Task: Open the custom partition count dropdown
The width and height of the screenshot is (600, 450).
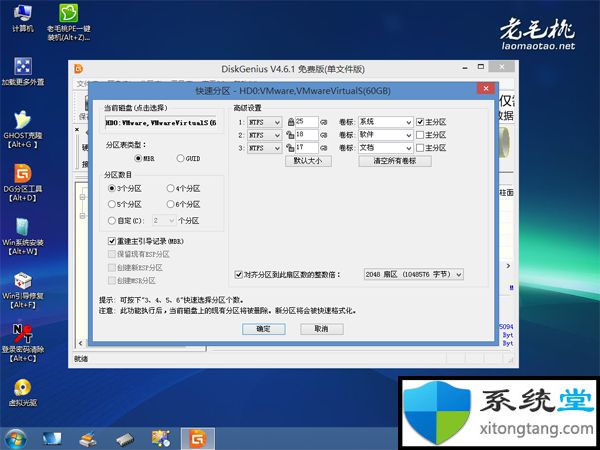Action: click(164, 220)
